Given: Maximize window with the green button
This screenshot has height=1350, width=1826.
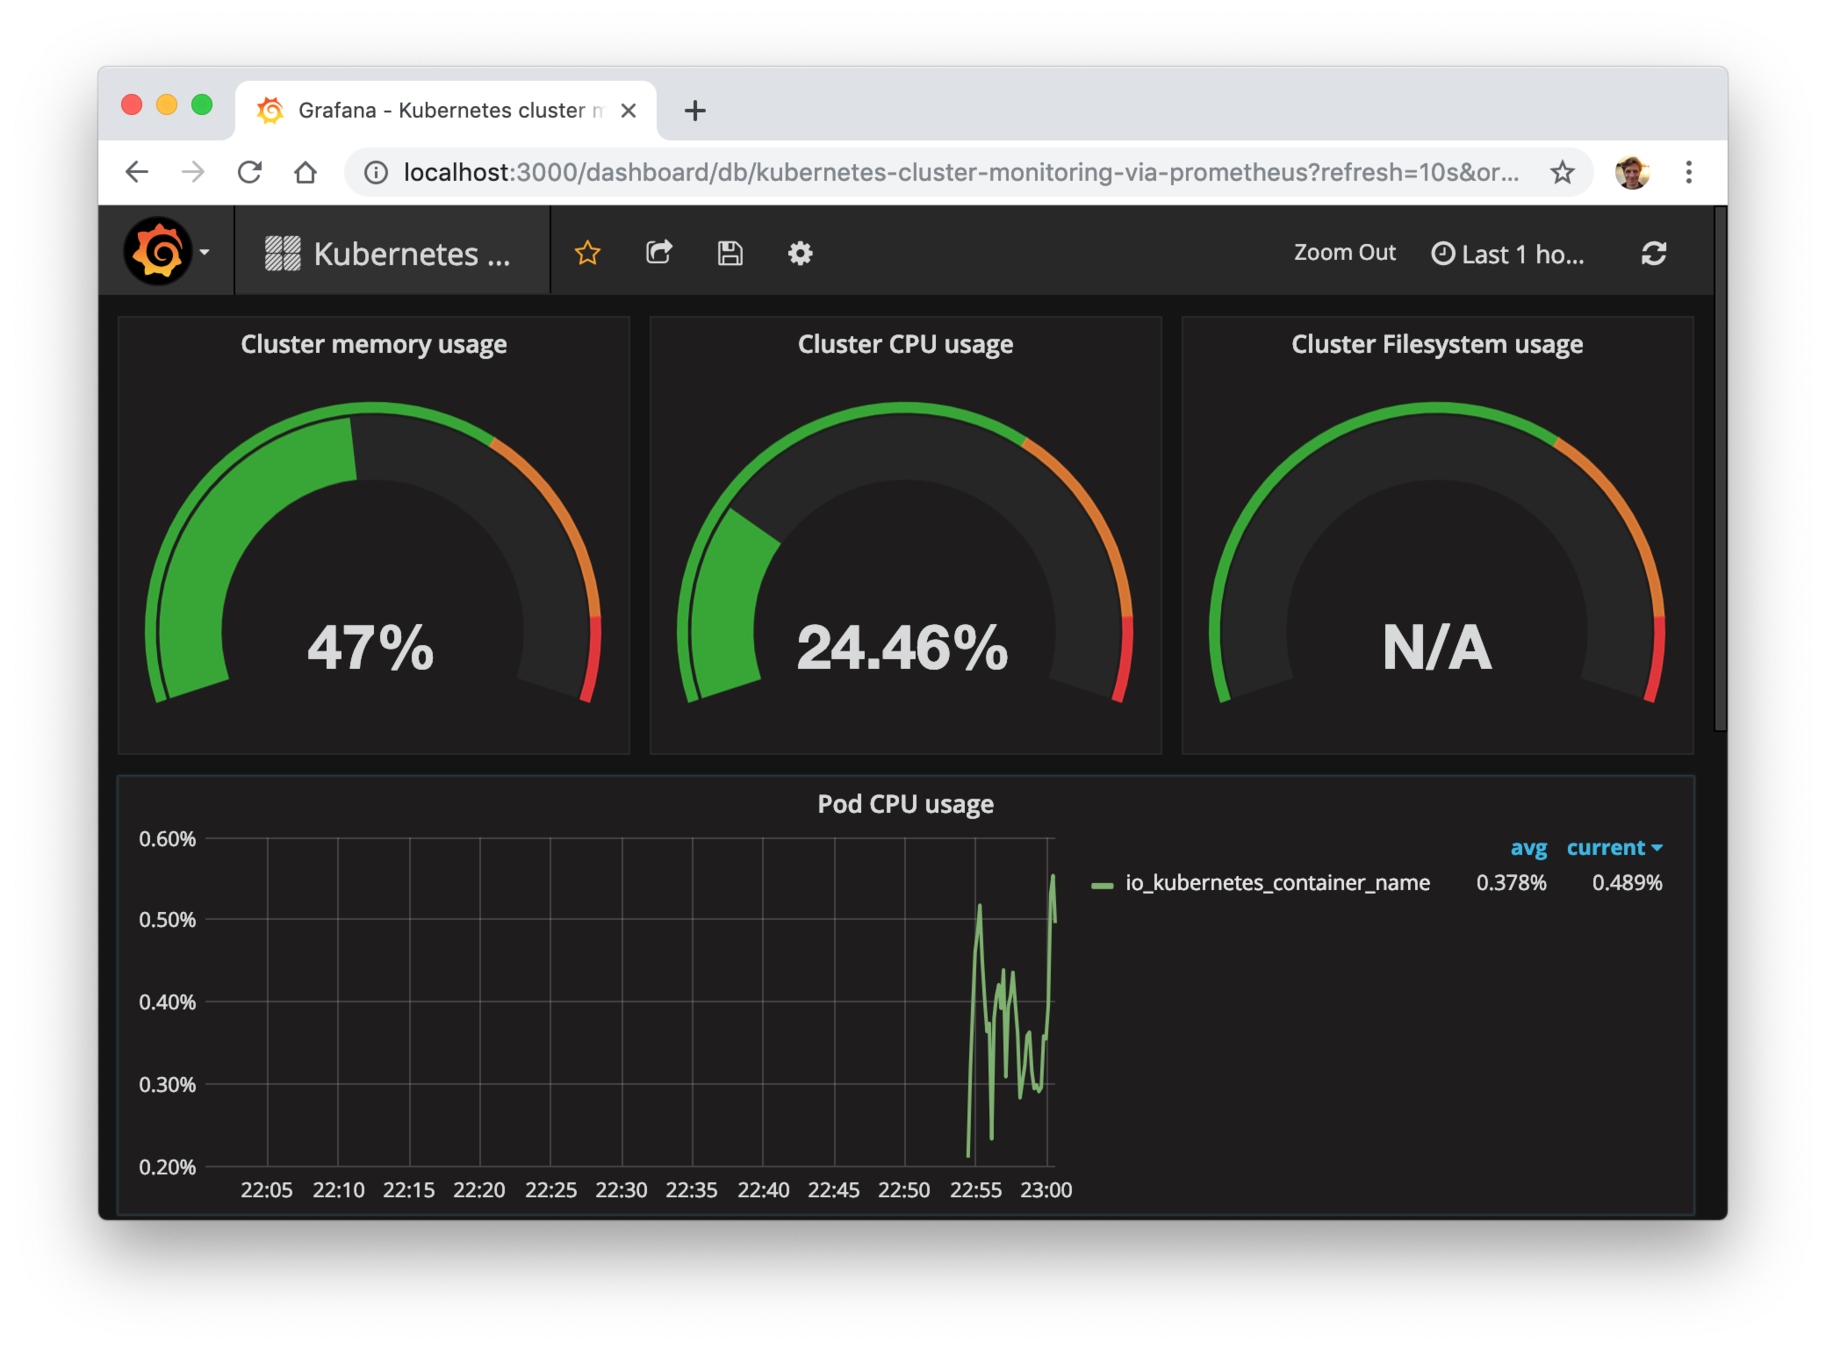Looking at the screenshot, I should pyautogui.click(x=202, y=105).
